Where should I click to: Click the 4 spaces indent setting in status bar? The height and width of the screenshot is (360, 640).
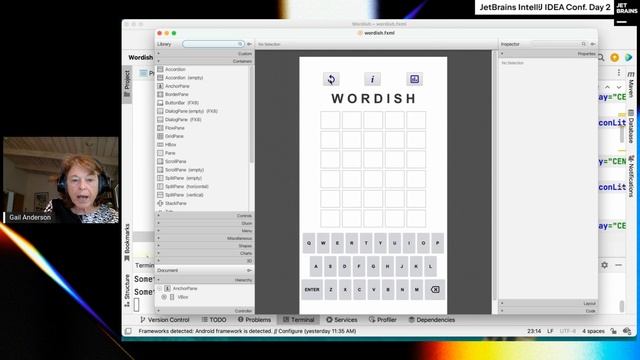coord(593,331)
